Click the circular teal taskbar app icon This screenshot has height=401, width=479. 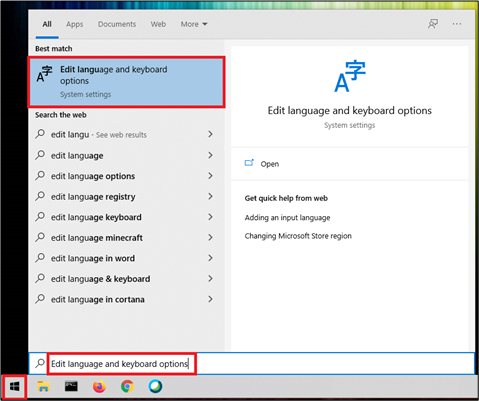click(155, 387)
